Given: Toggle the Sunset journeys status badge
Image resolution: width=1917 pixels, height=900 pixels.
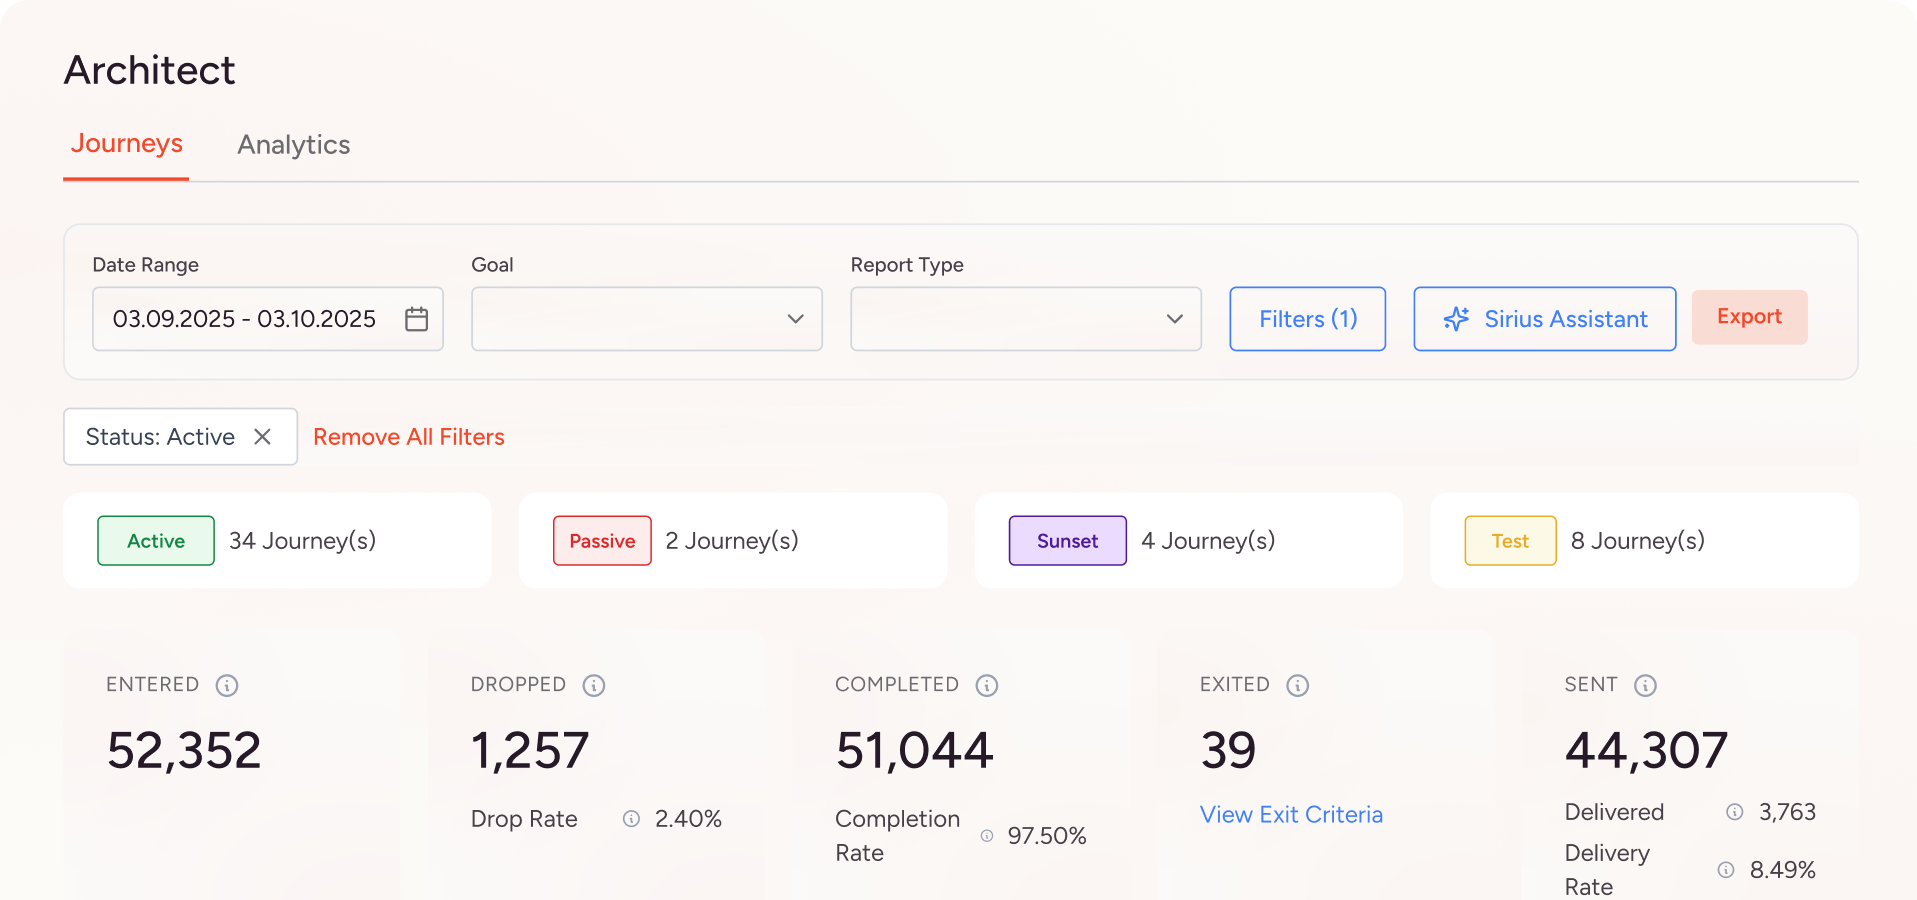Looking at the screenshot, I should coord(1067,541).
